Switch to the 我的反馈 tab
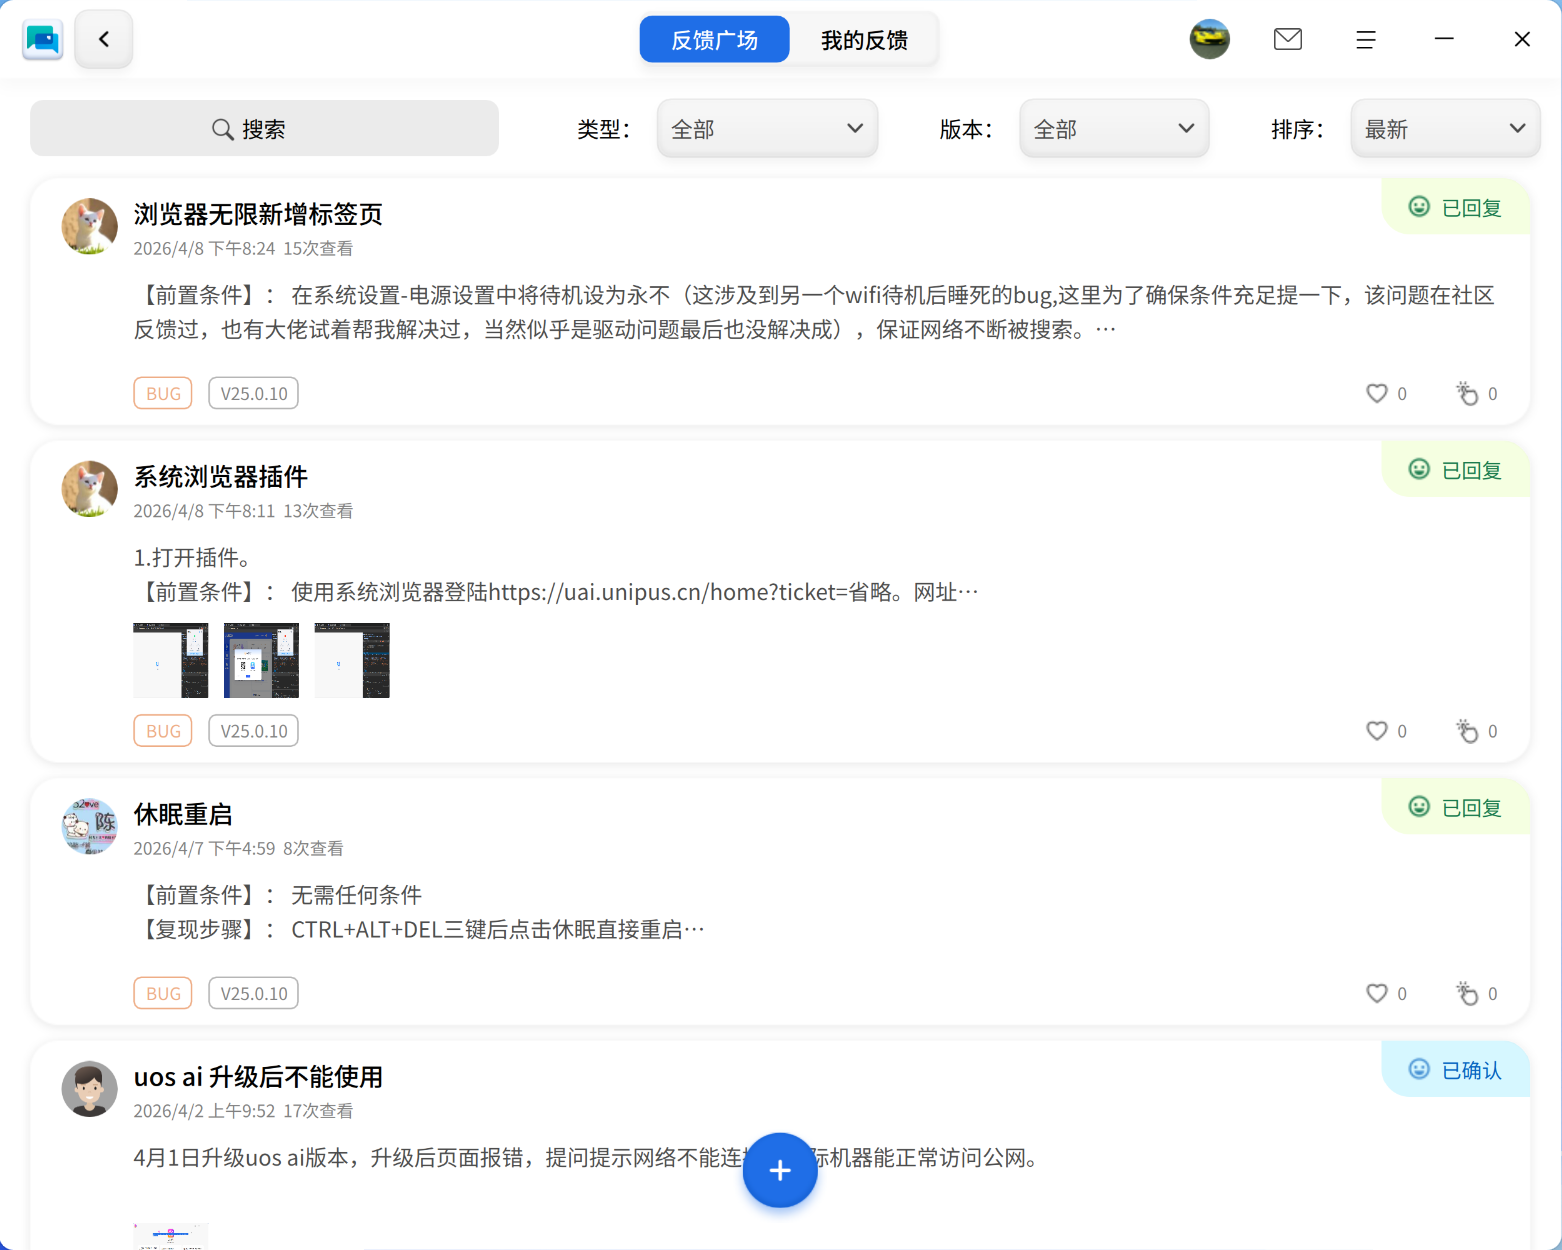The image size is (1562, 1250). click(864, 40)
